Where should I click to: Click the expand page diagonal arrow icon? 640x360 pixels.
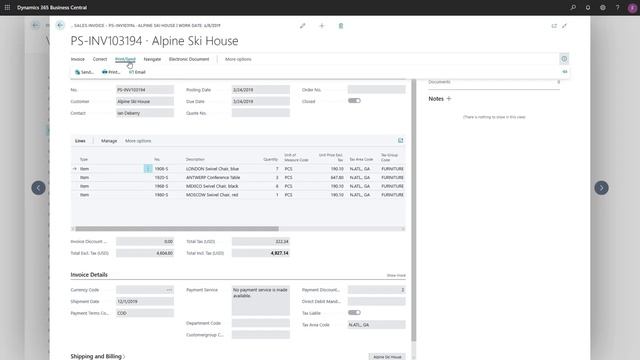[564, 26]
